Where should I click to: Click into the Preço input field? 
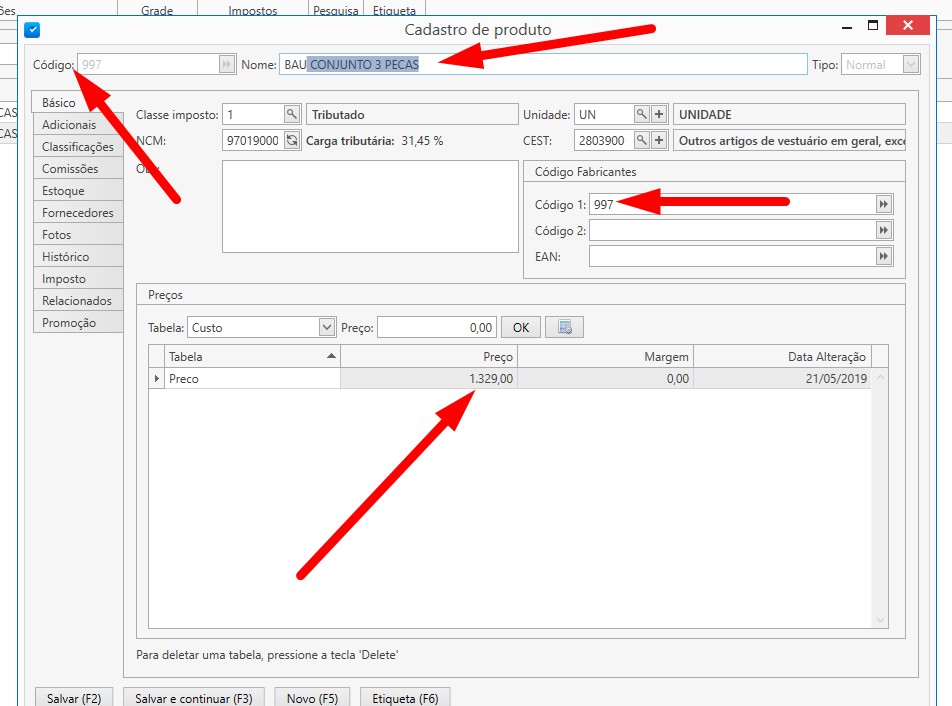click(x=436, y=327)
